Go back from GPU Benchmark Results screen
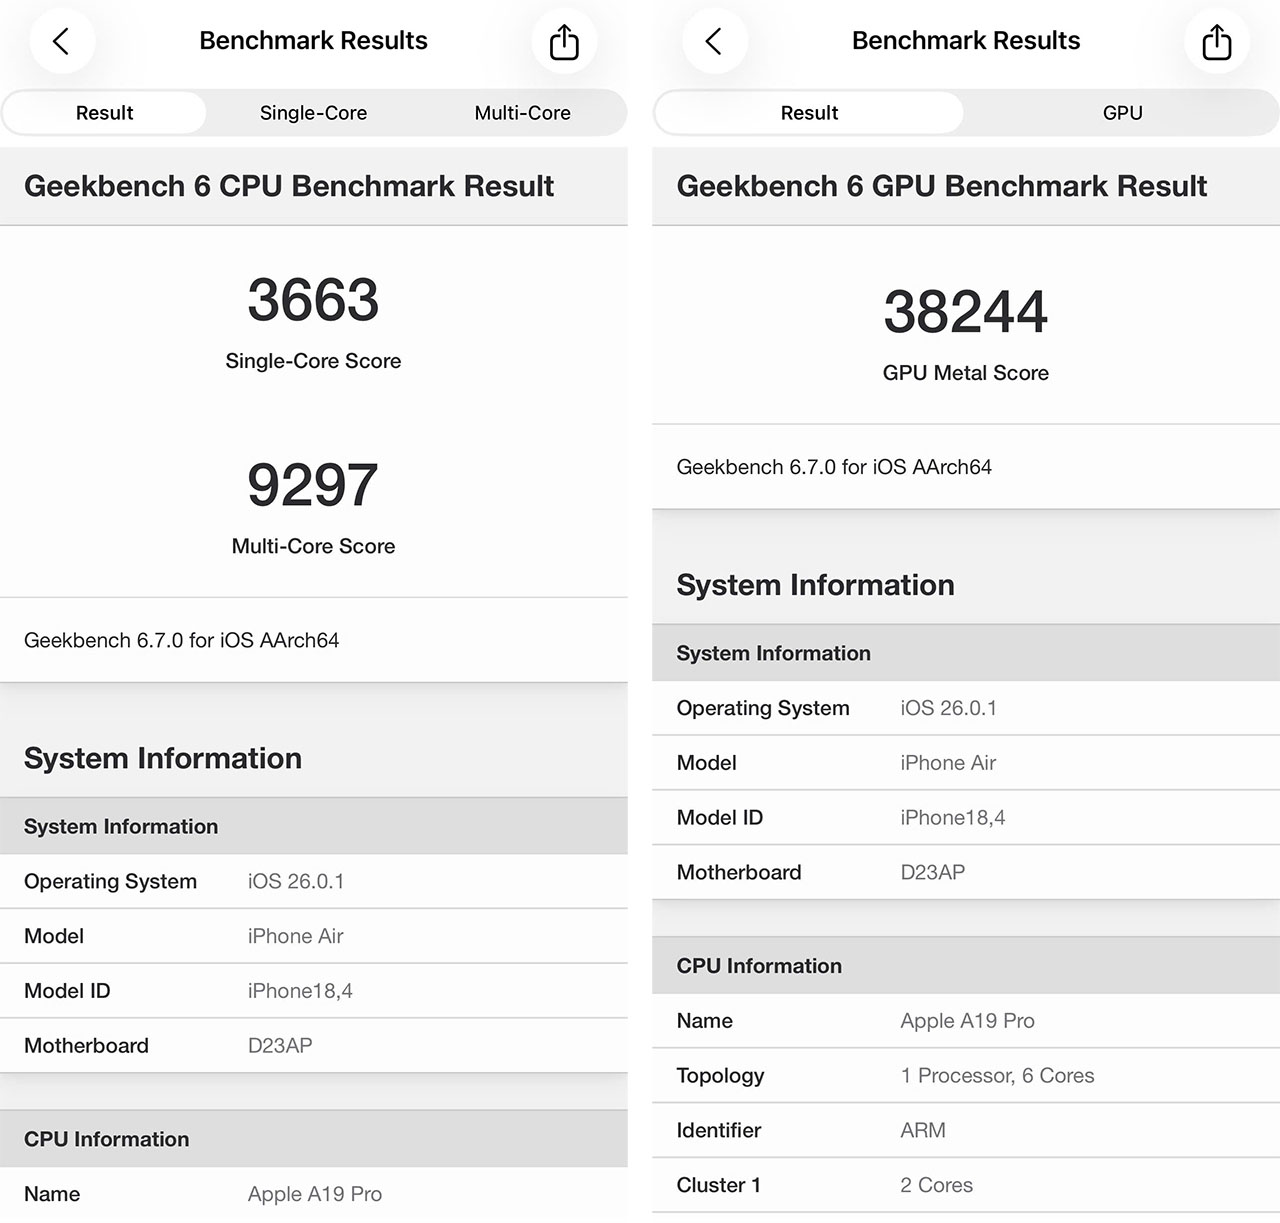Viewport: 1280px width, 1223px height. pyautogui.click(x=714, y=41)
